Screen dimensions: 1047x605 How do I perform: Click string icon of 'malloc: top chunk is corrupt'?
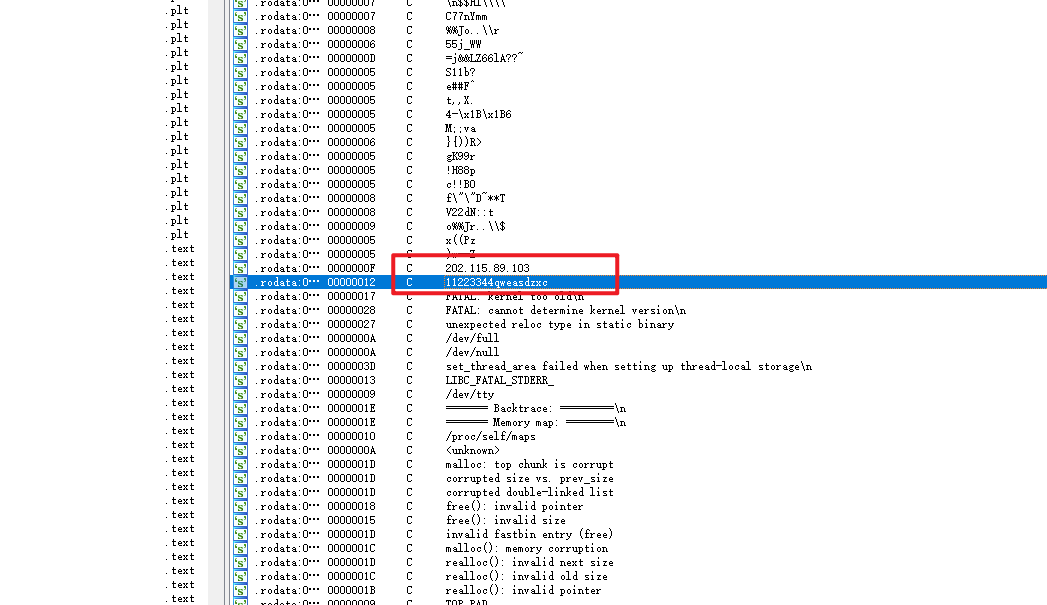point(240,465)
